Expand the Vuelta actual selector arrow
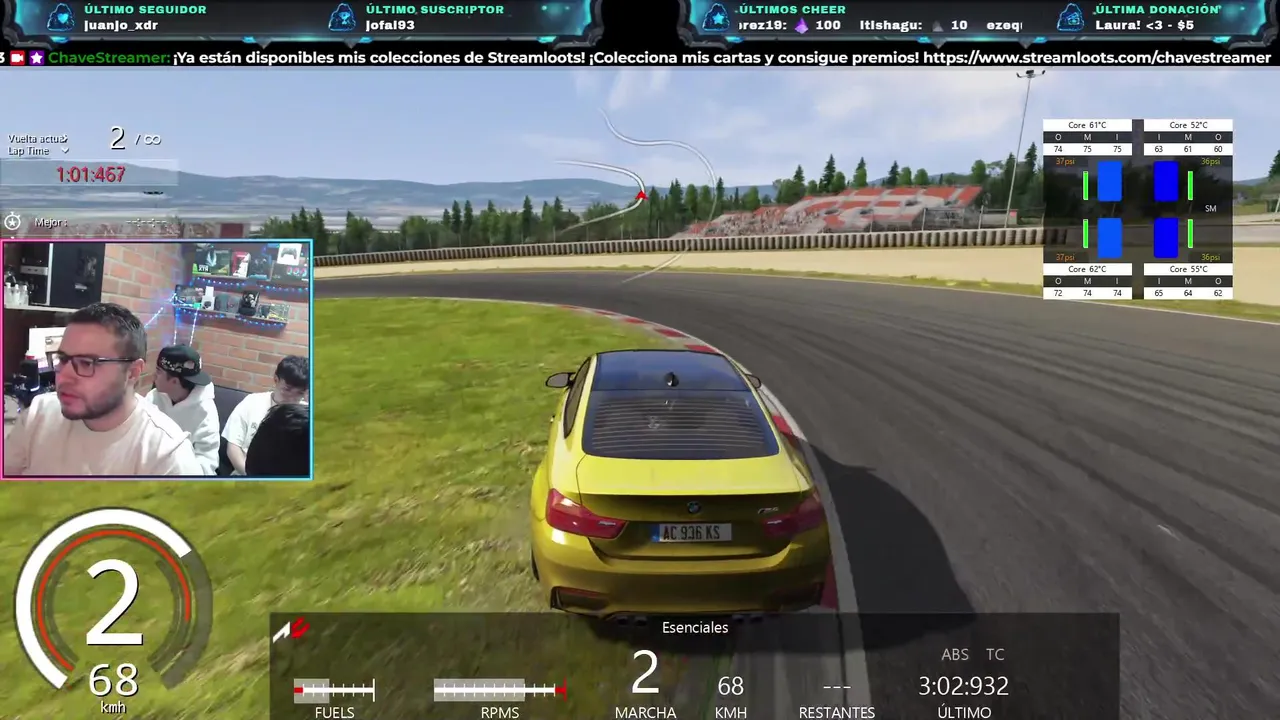 pos(65,139)
